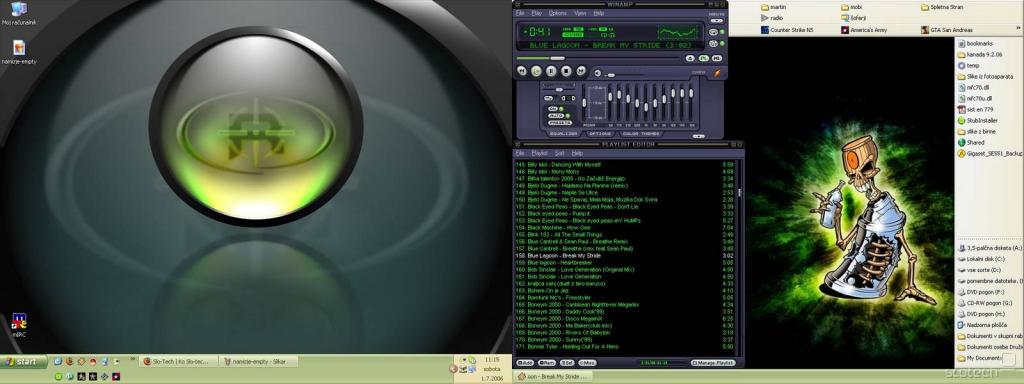Click the visualization spectrum display in Winamp
This screenshot has height=384, width=1024.
pyautogui.click(x=678, y=33)
